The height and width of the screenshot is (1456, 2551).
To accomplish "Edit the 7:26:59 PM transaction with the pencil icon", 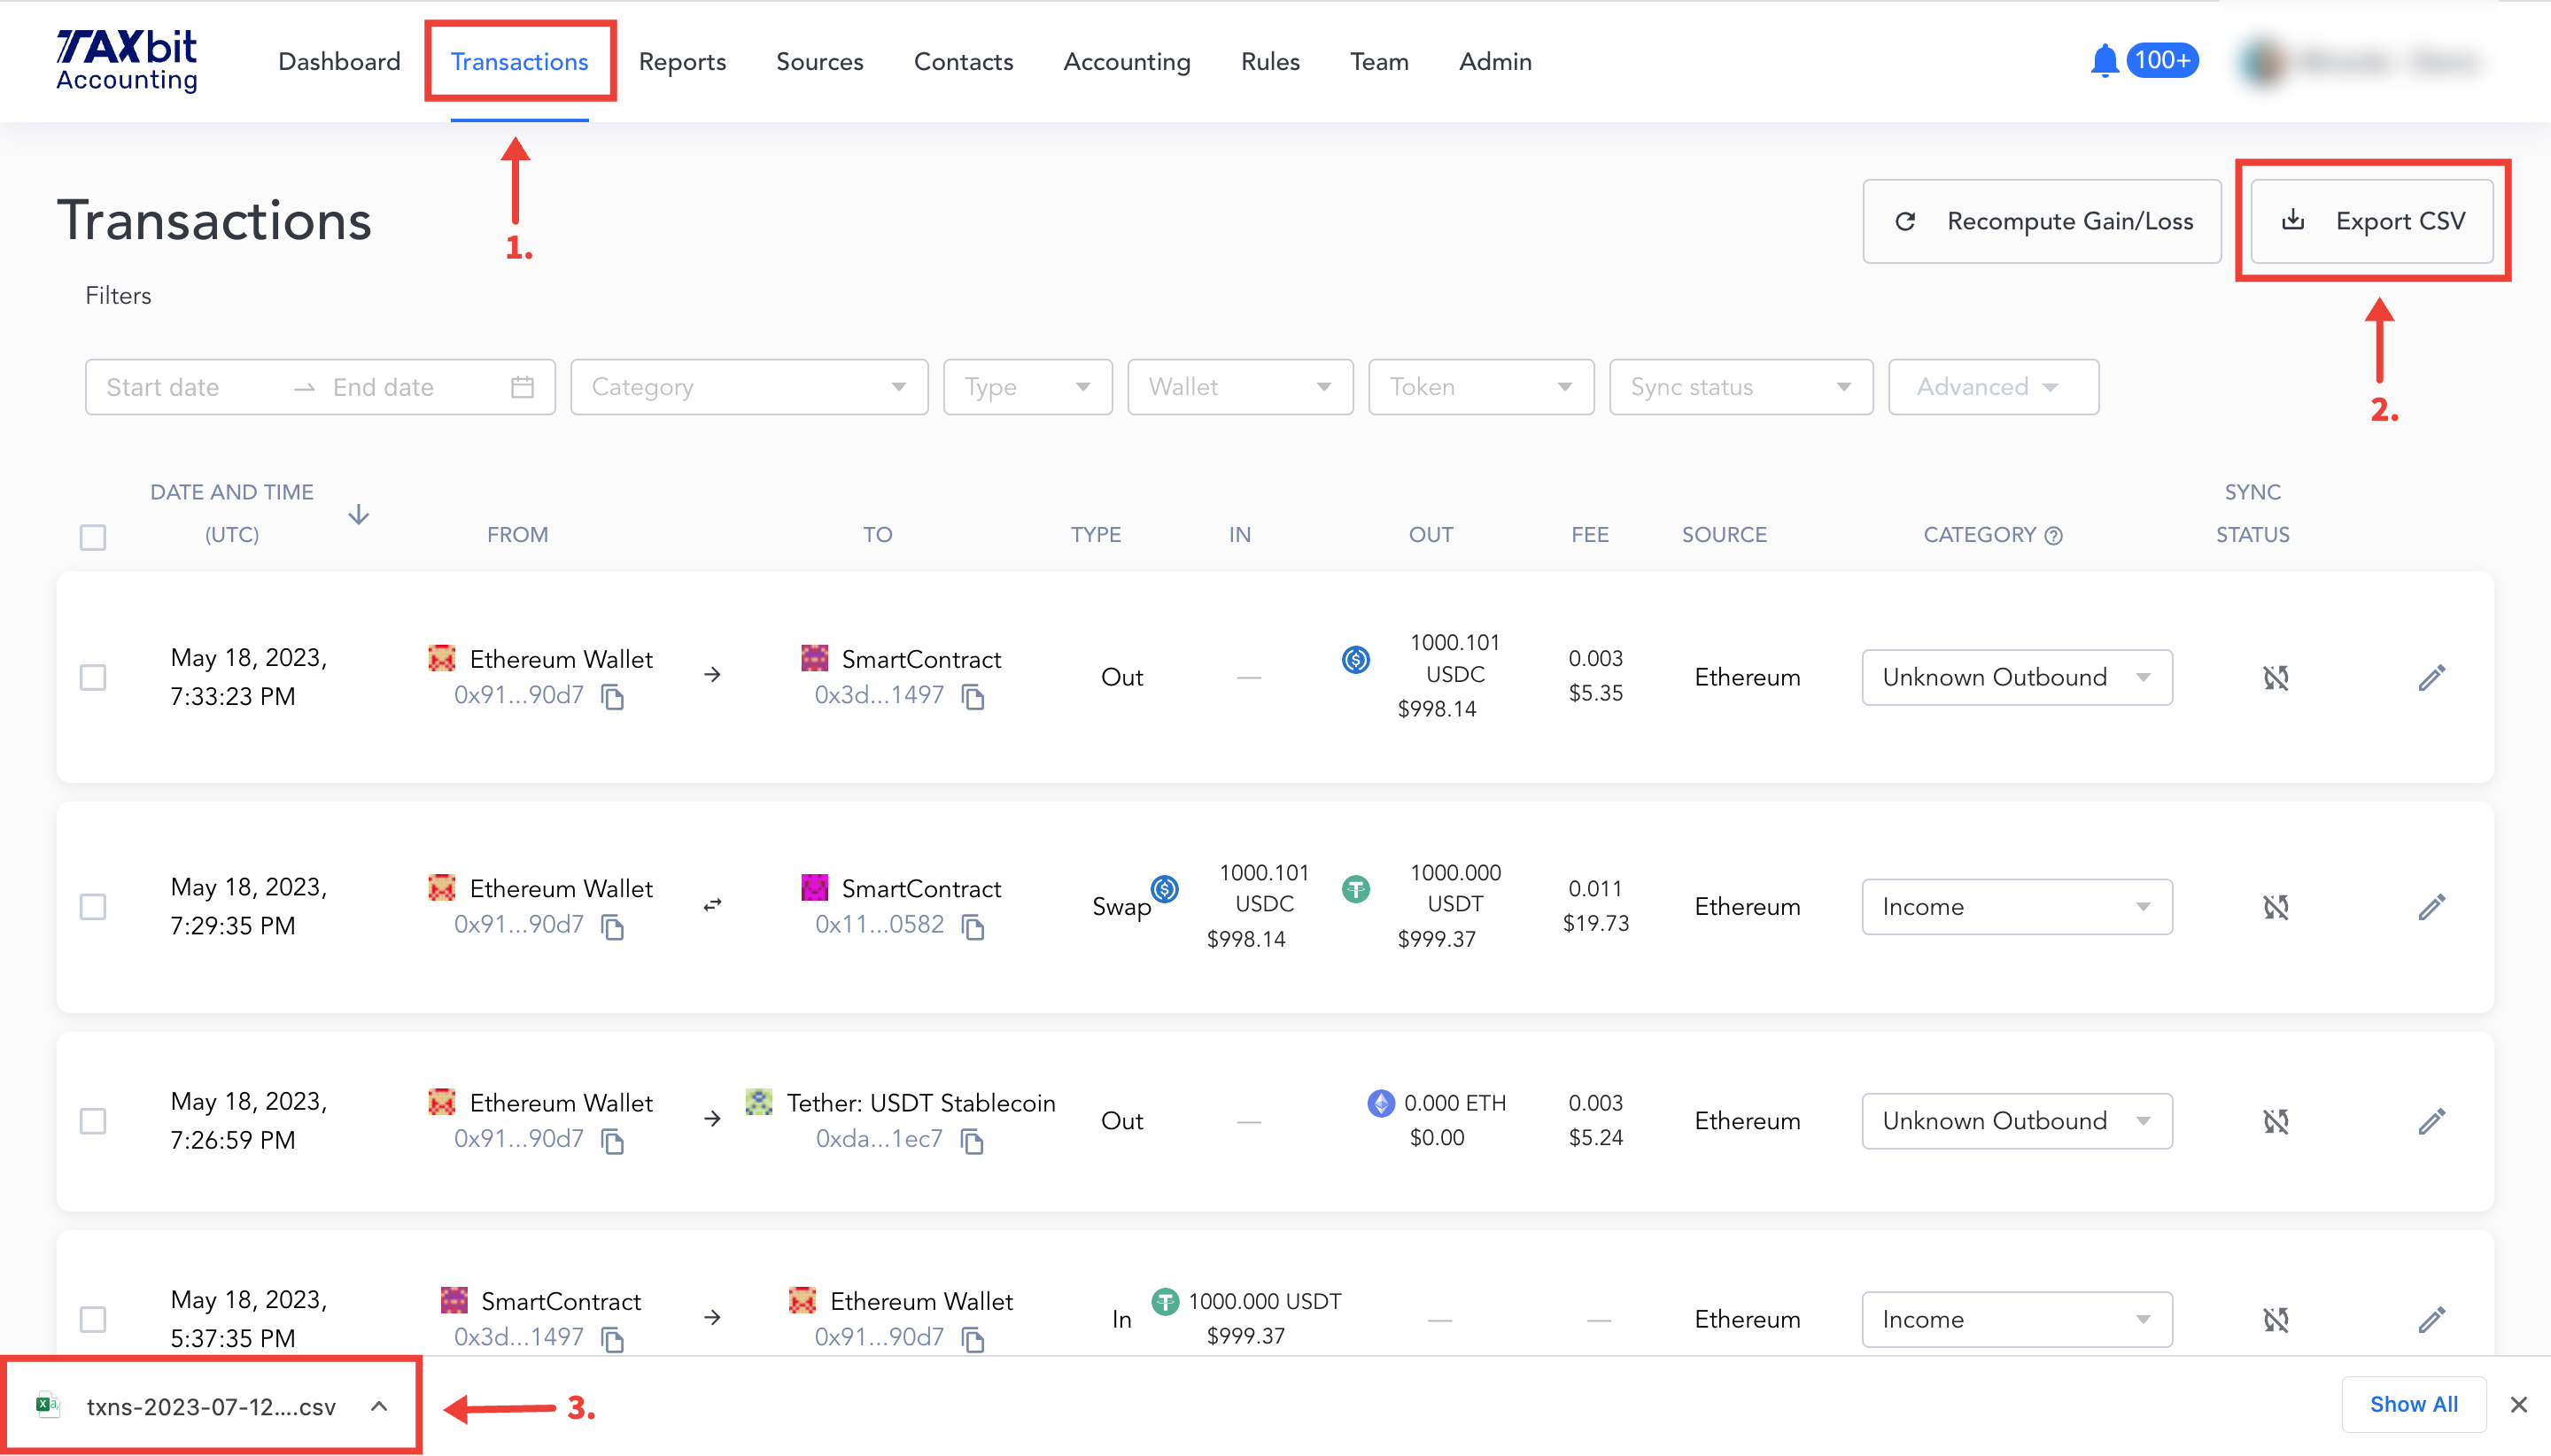I will 2432,1121.
